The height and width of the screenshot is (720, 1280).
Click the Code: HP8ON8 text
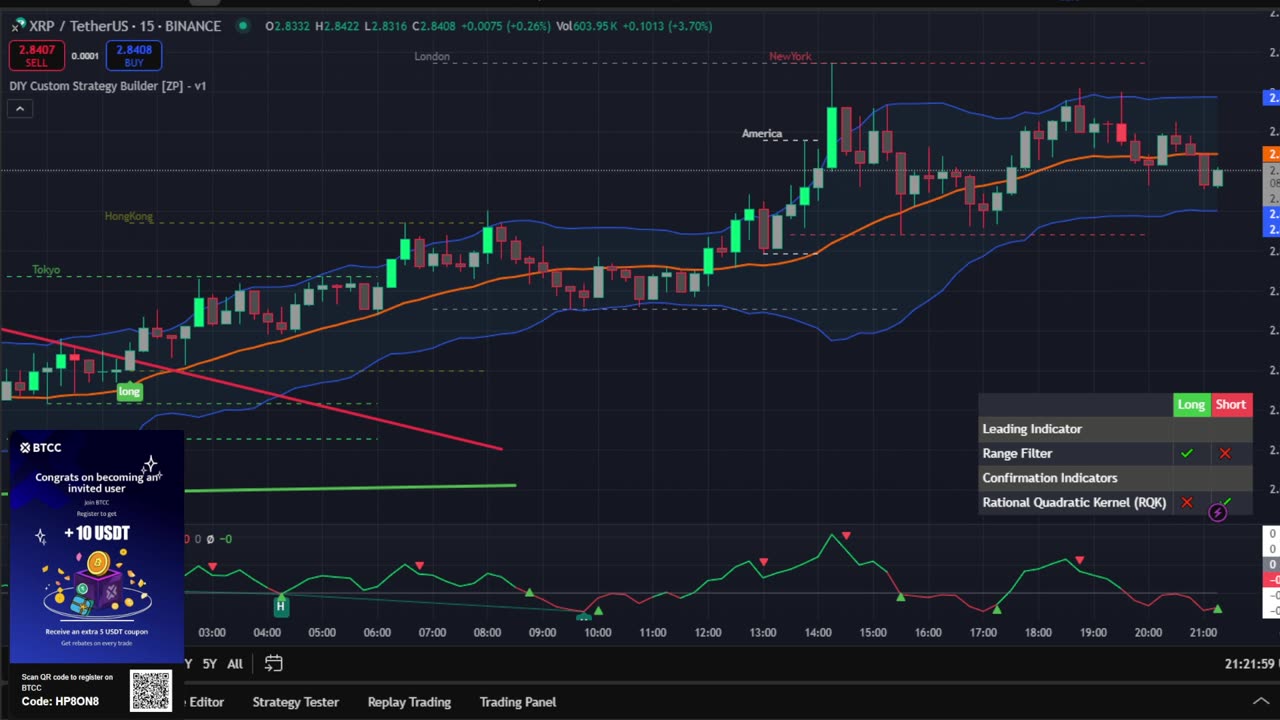60,701
